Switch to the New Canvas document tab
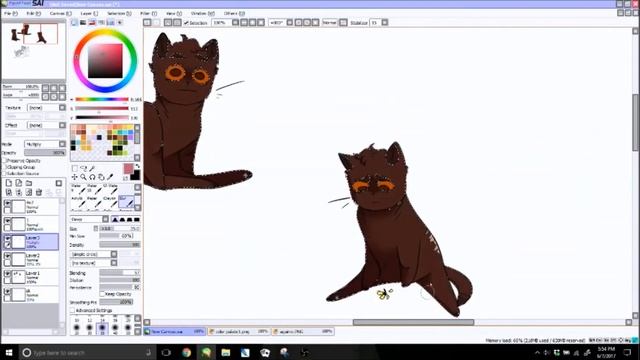Screen dimensions: 640x360 tap(175, 331)
